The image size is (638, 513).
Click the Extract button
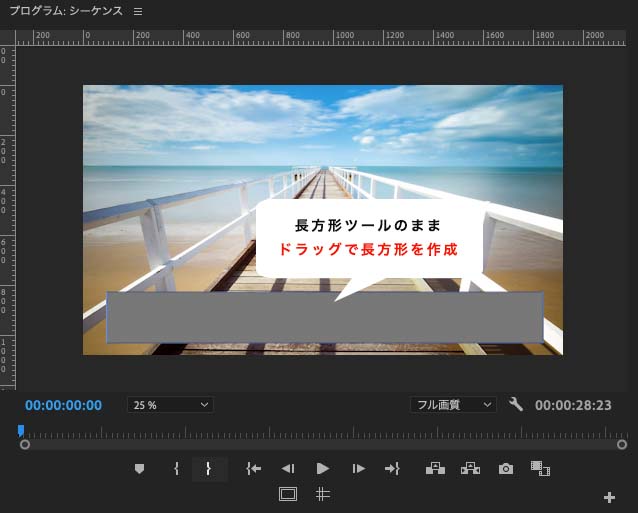tap(470, 468)
